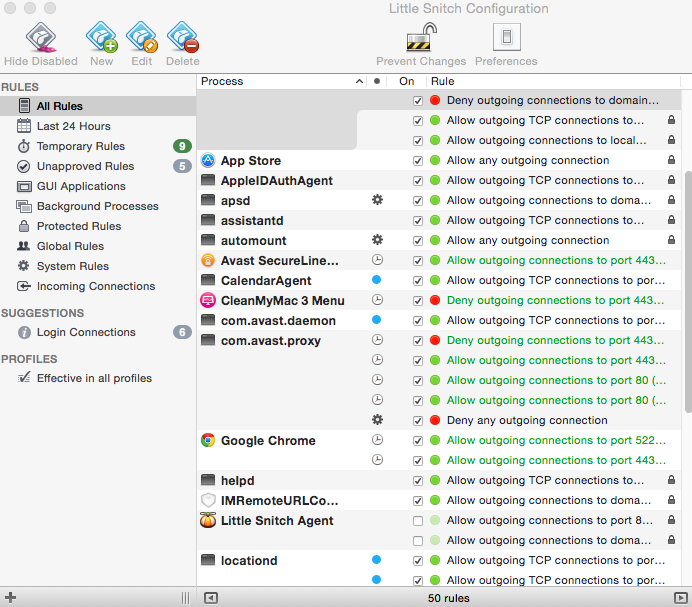Image resolution: width=692 pixels, height=607 pixels.
Task: Uncheck the App Store rule checkbox
Action: (418, 161)
